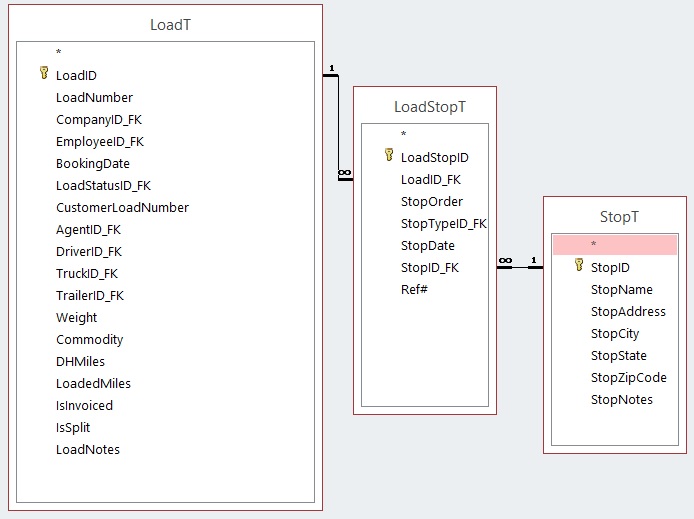Click the Ref# field in LoadStopT
The height and width of the screenshot is (519, 694).
coord(414,289)
